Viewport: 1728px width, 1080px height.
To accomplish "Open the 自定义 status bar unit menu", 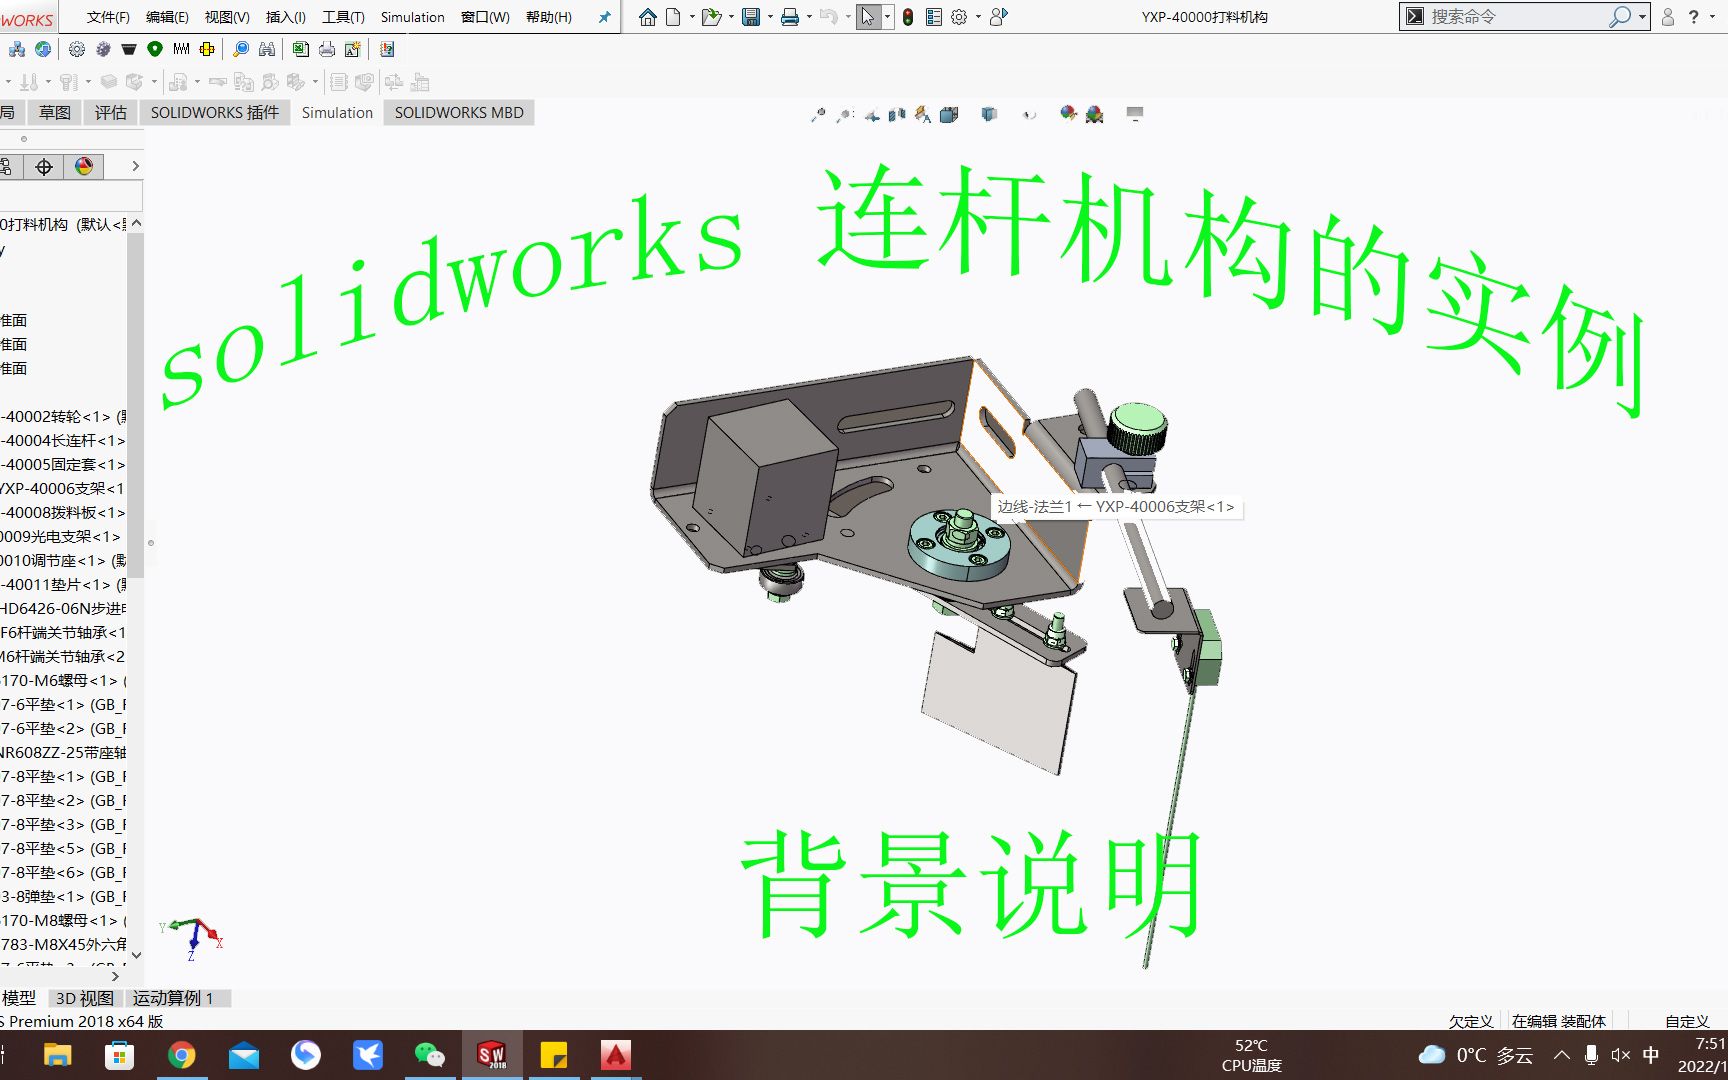I will tap(1687, 1021).
